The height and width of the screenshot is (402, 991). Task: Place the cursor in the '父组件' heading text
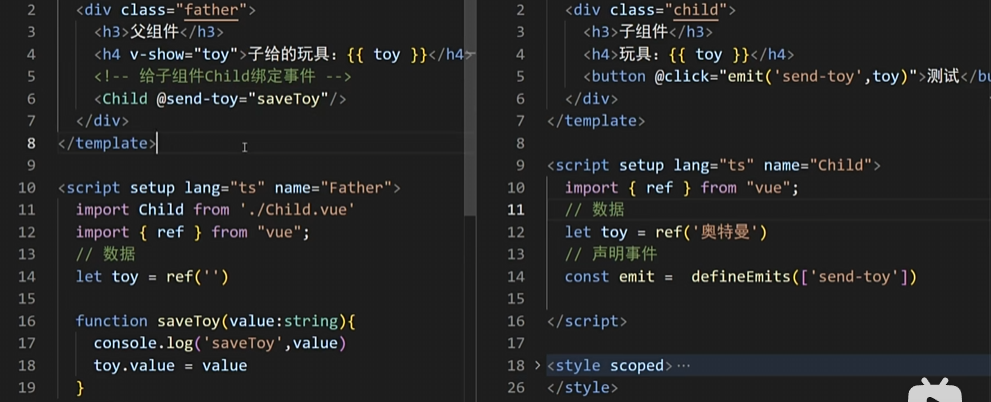point(154,32)
